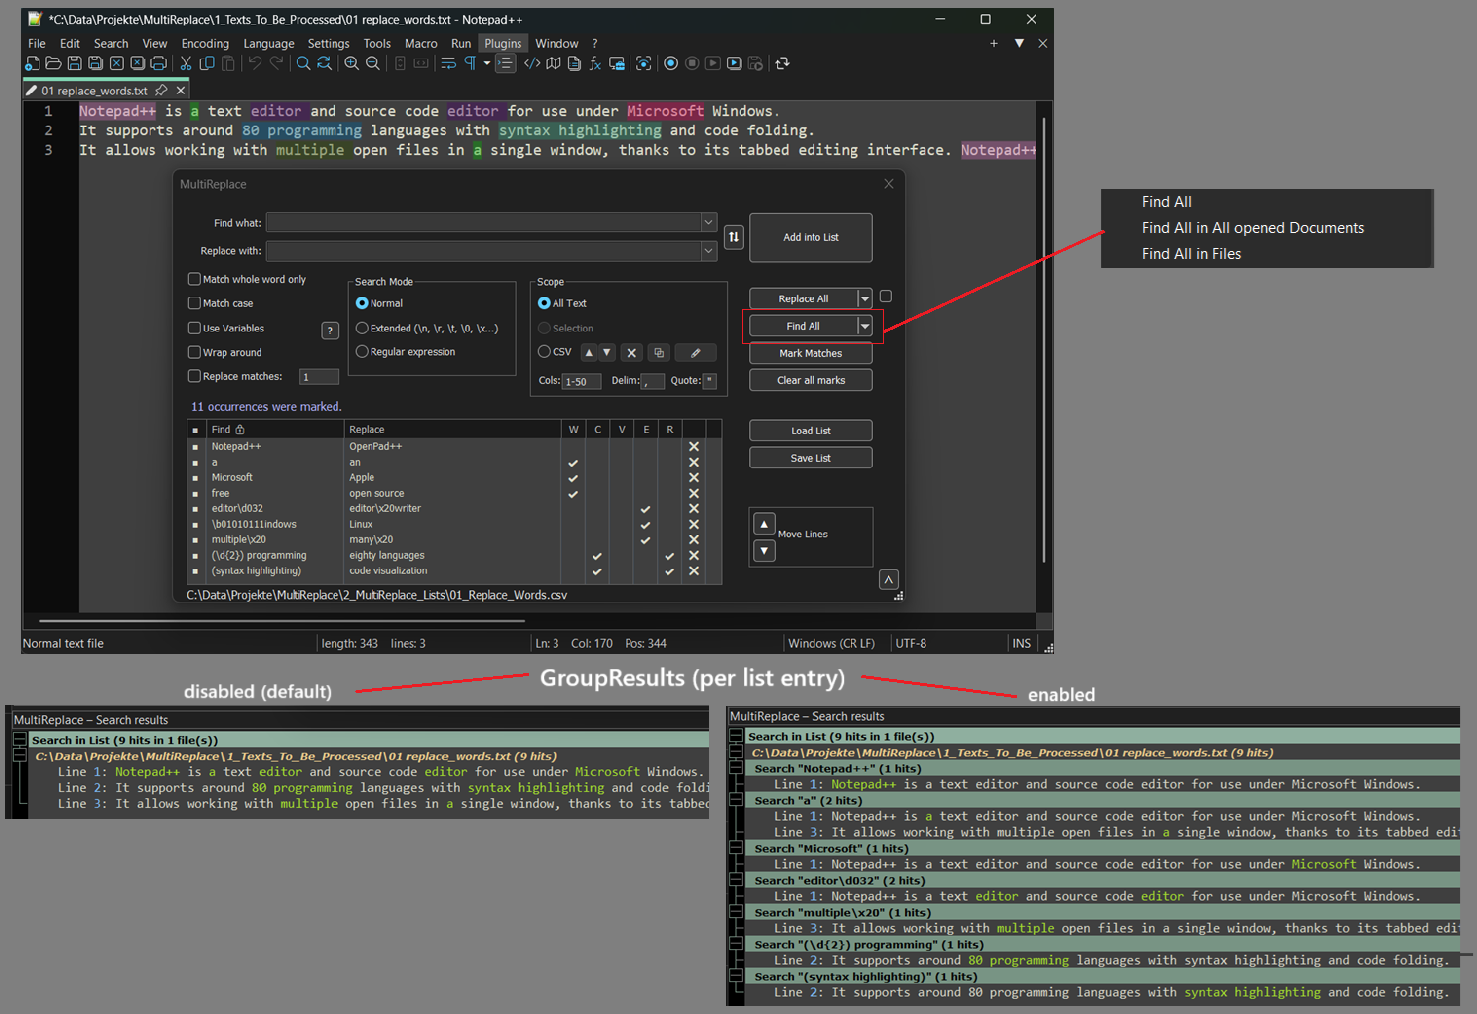The width and height of the screenshot is (1477, 1014).
Task: Click the Load List button
Action: click(811, 431)
